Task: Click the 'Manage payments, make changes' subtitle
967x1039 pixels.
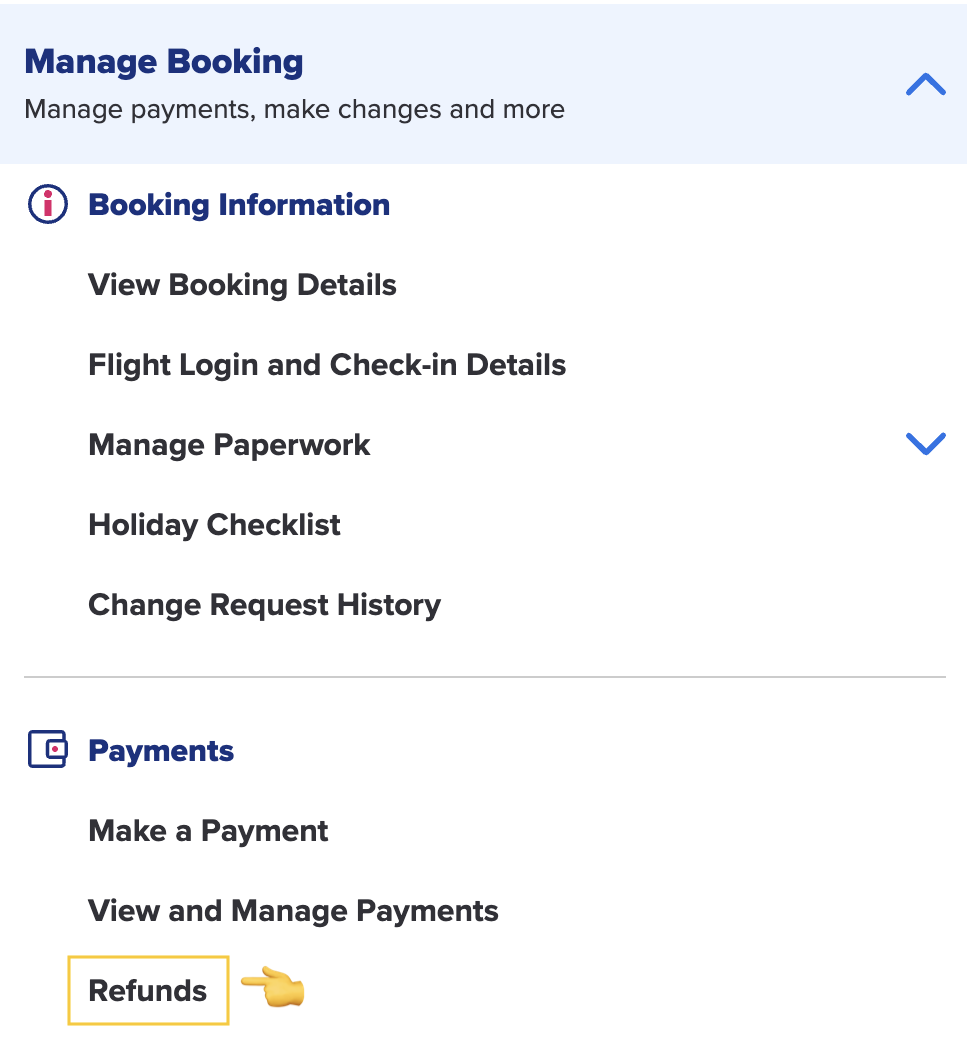Action: tap(294, 109)
